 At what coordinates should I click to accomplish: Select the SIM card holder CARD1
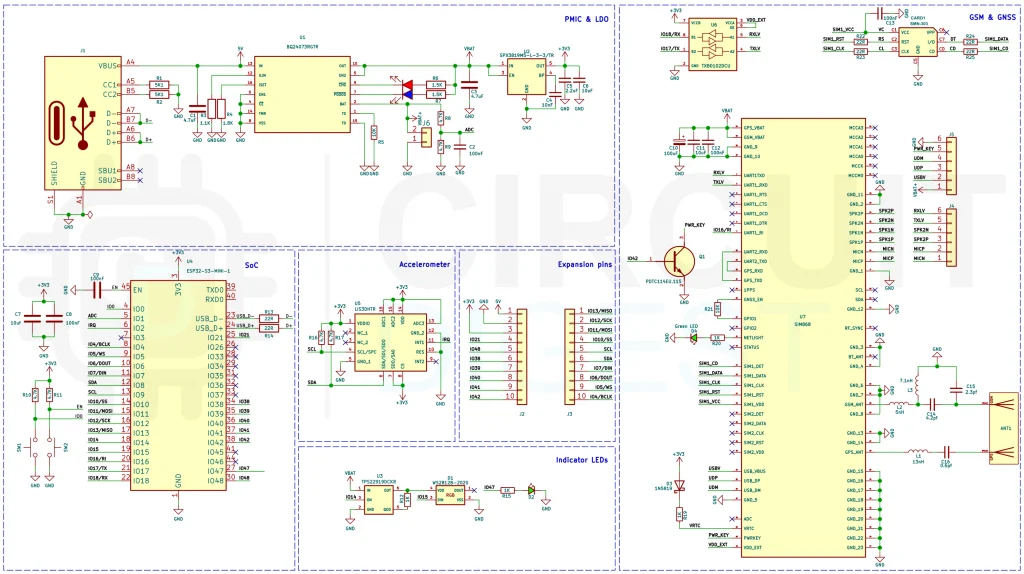918,42
